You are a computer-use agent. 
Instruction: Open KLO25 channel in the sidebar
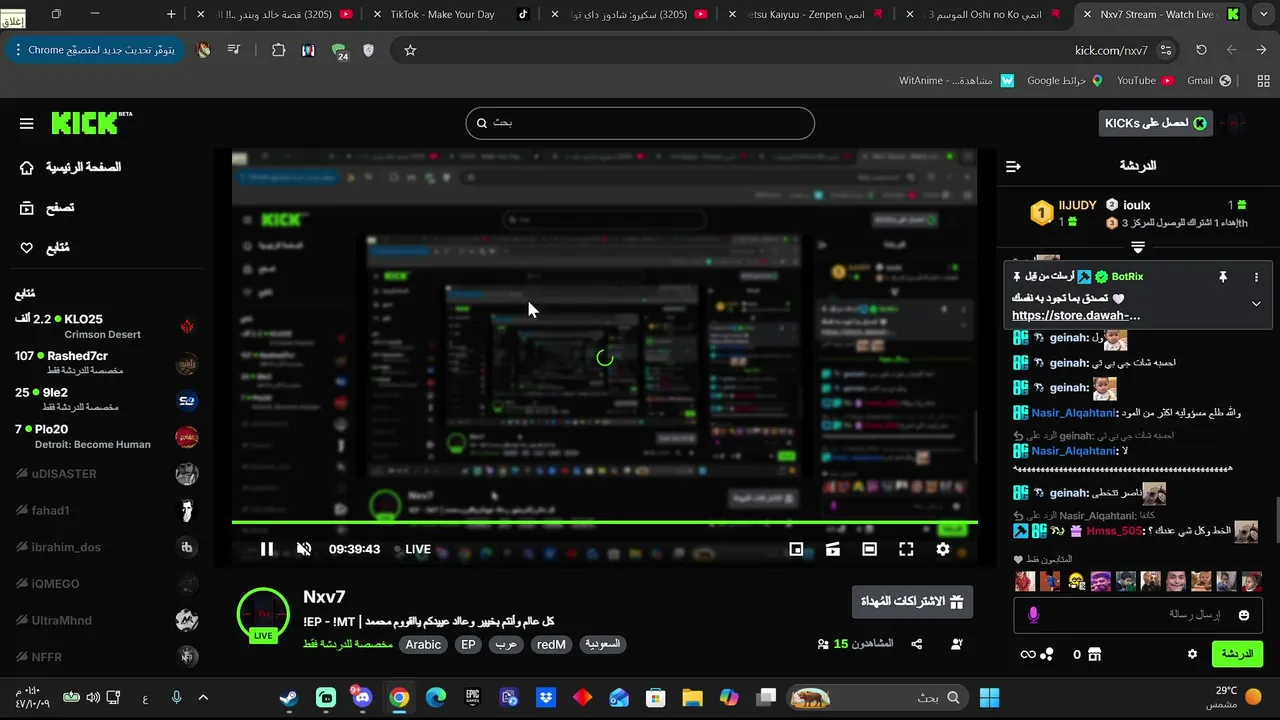(105, 326)
